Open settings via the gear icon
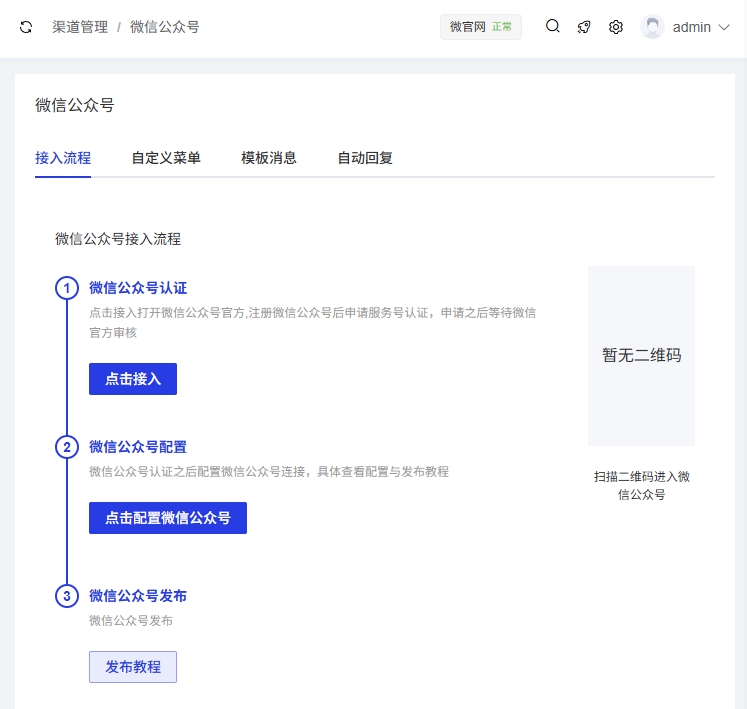747x709 pixels. click(616, 27)
